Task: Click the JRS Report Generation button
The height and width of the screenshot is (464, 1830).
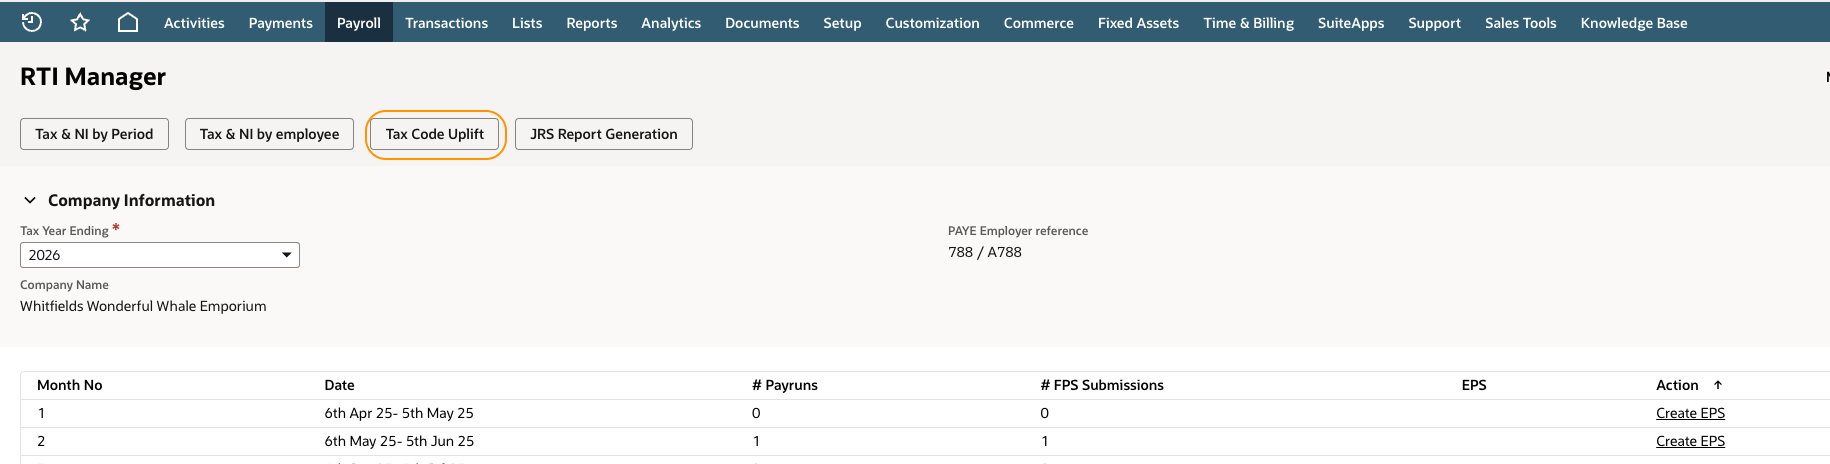Action: click(x=604, y=134)
